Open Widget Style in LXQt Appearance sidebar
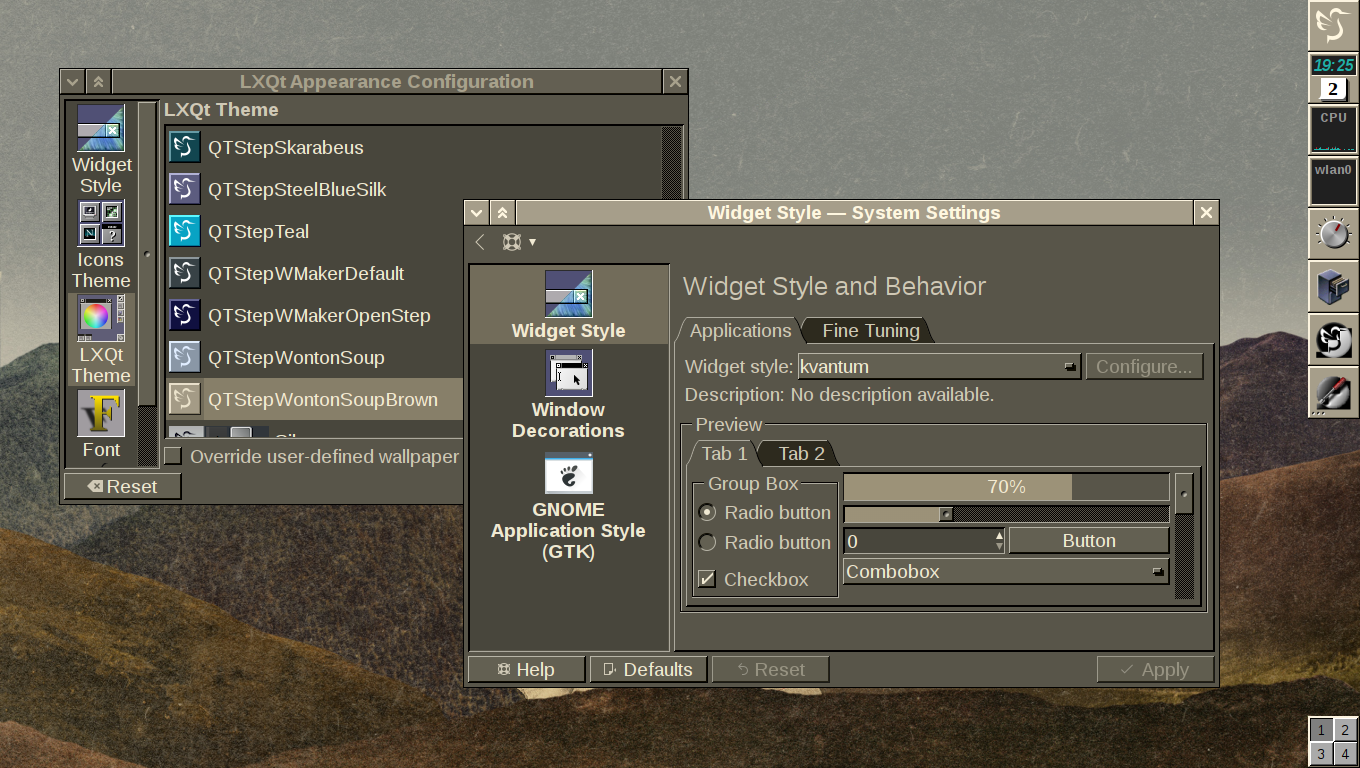This screenshot has height=768, width=1360. [101, 150]
